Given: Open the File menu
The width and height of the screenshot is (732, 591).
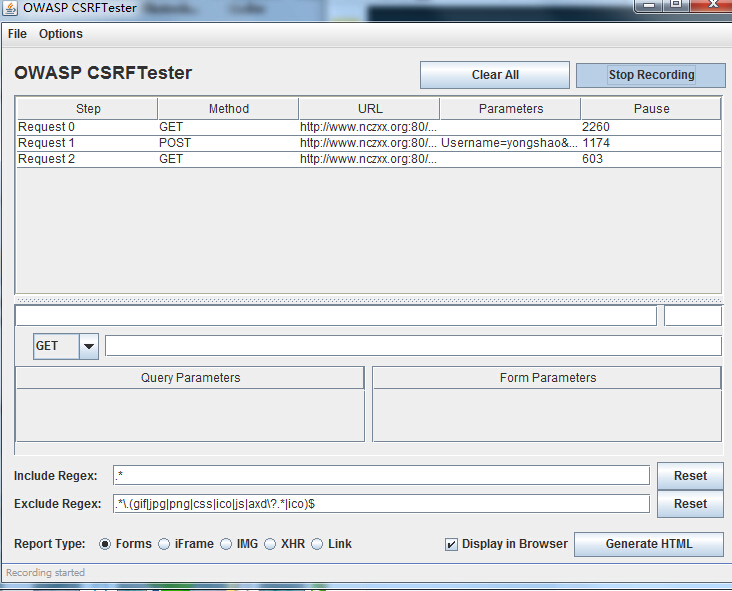Looking at the screenshot, I should pos(17,34).
